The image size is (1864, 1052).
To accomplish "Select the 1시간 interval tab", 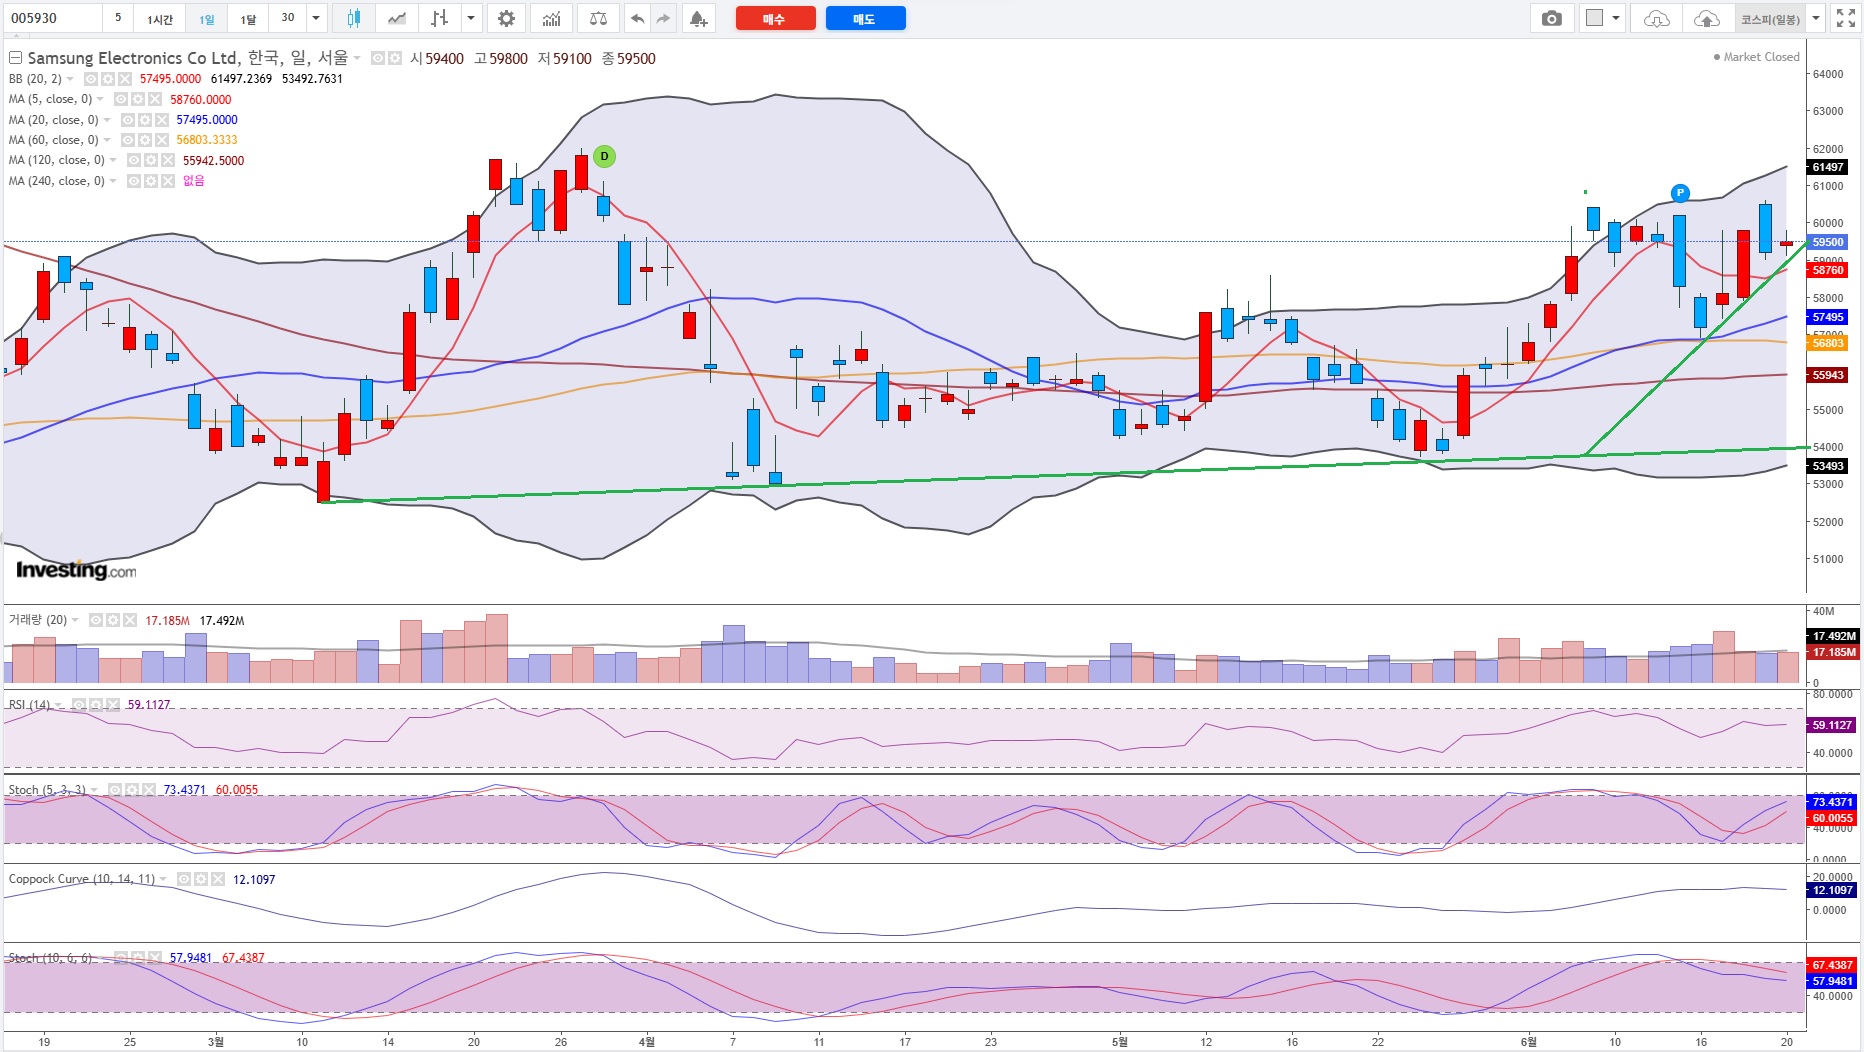I will 160,18.
